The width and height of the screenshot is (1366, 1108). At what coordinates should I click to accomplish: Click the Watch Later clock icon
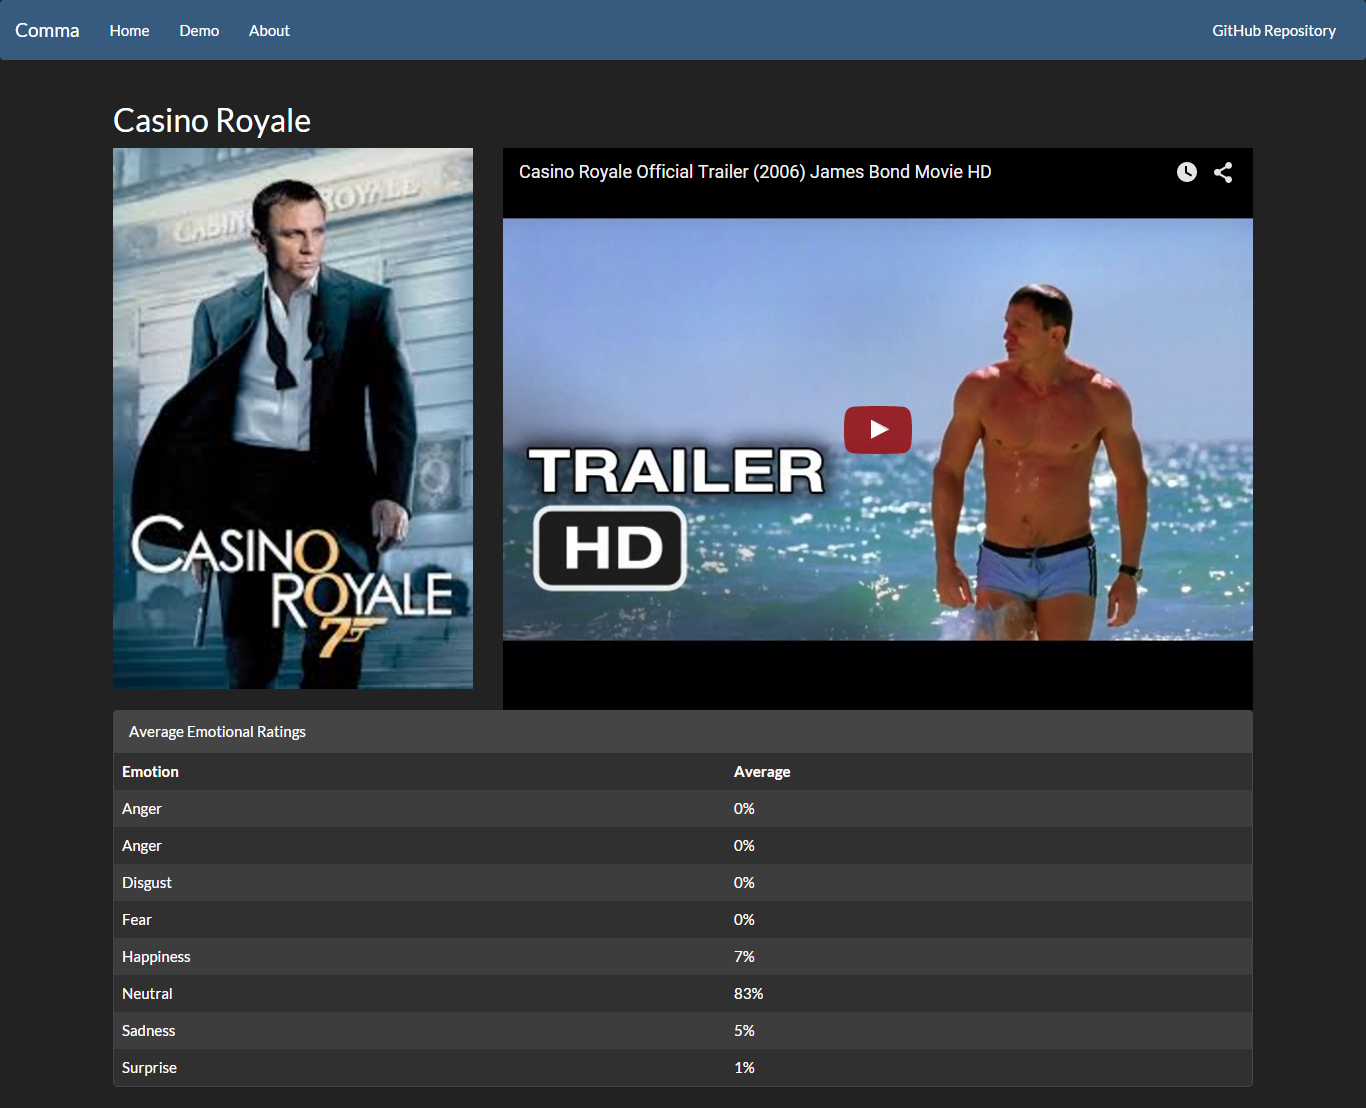coord(1187,172)
